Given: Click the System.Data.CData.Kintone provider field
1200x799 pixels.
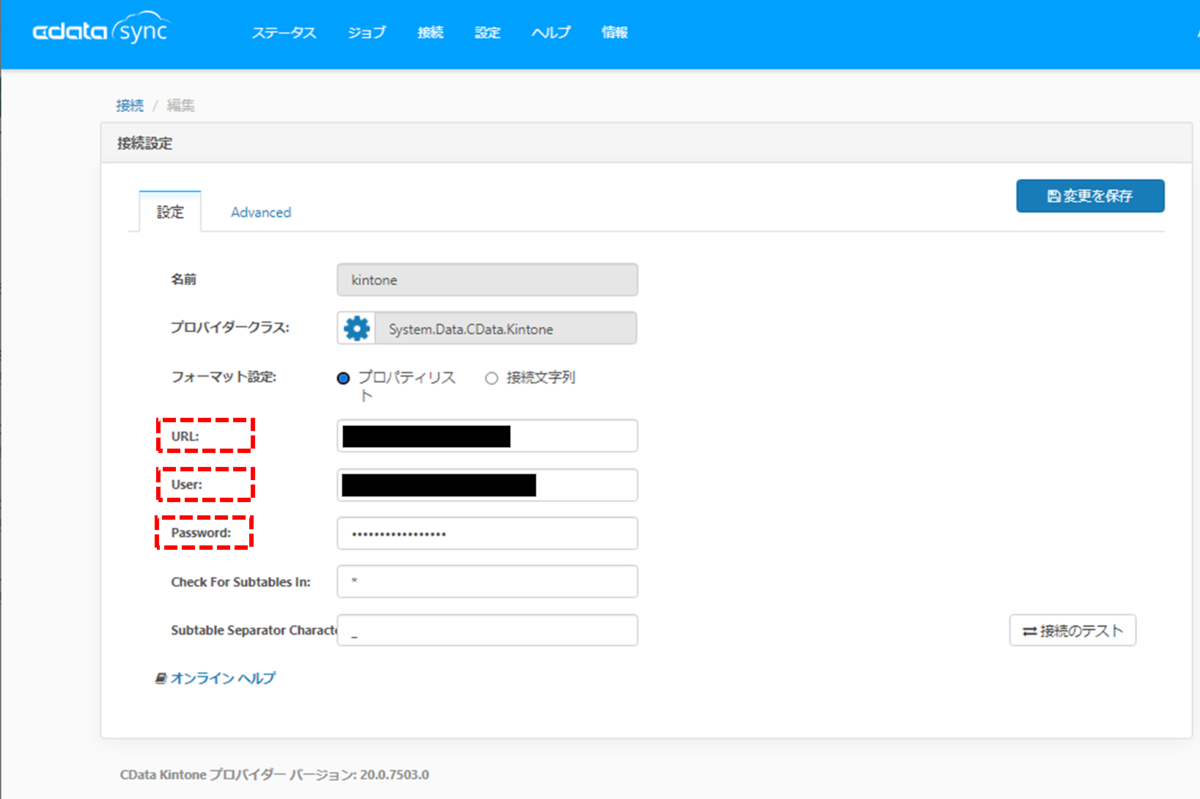Looking at the screenshot, I should click(505, 328).
